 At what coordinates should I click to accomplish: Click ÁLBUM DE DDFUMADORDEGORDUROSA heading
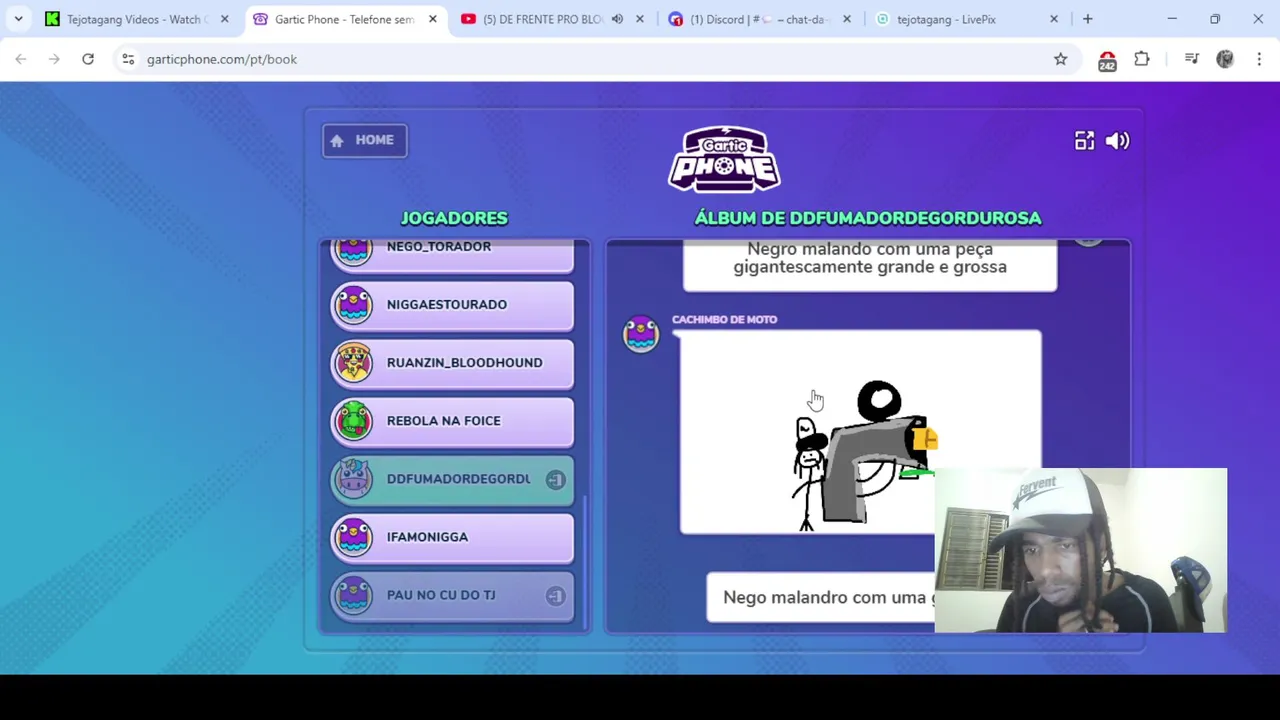click(x=868, y=218)
